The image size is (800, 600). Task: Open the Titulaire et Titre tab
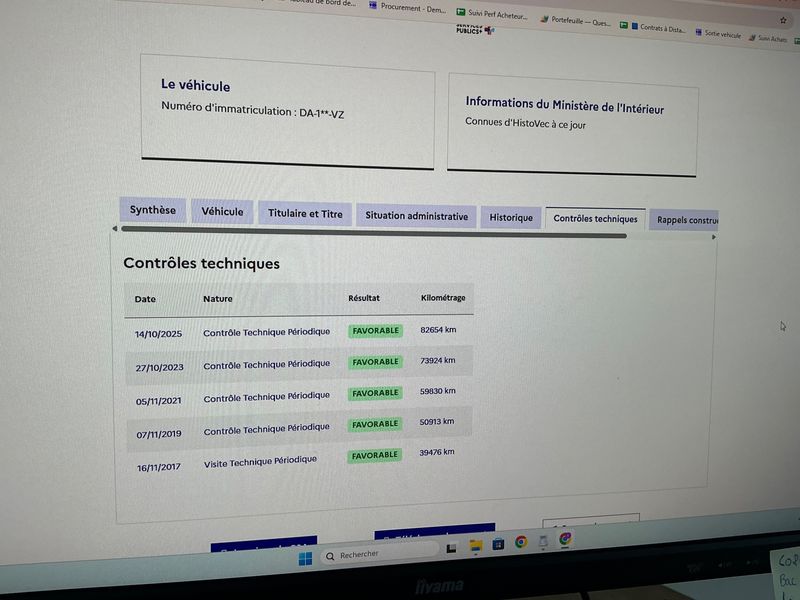(x=305, y=213)
